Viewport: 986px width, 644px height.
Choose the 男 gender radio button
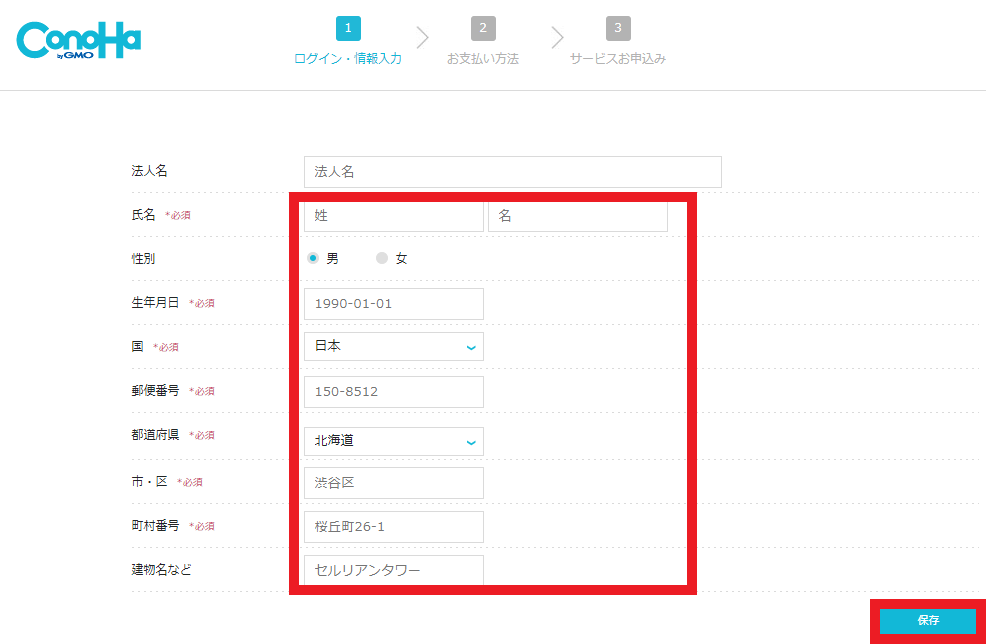[x=313, y=258]
